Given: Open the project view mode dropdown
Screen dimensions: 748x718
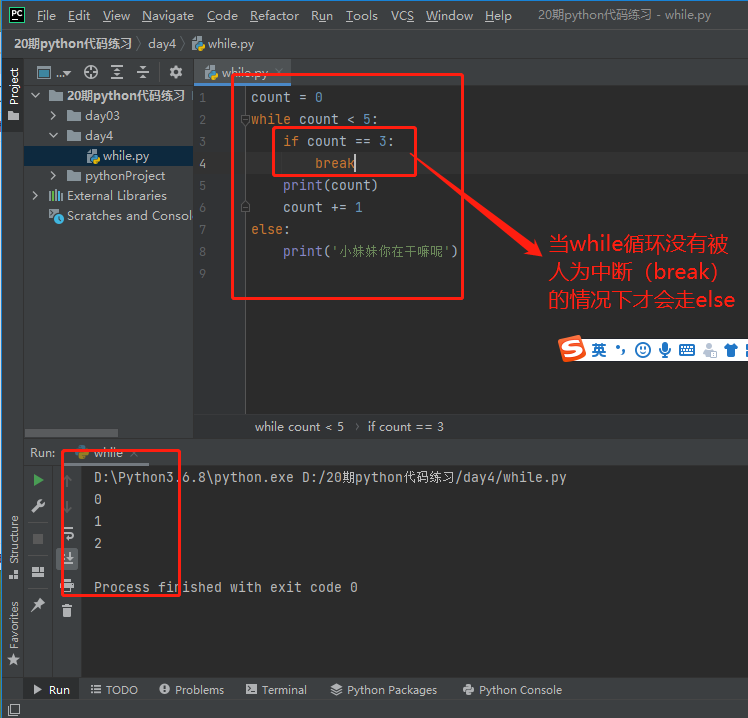Looking at the screenshot, I should [x=53, y=73].
